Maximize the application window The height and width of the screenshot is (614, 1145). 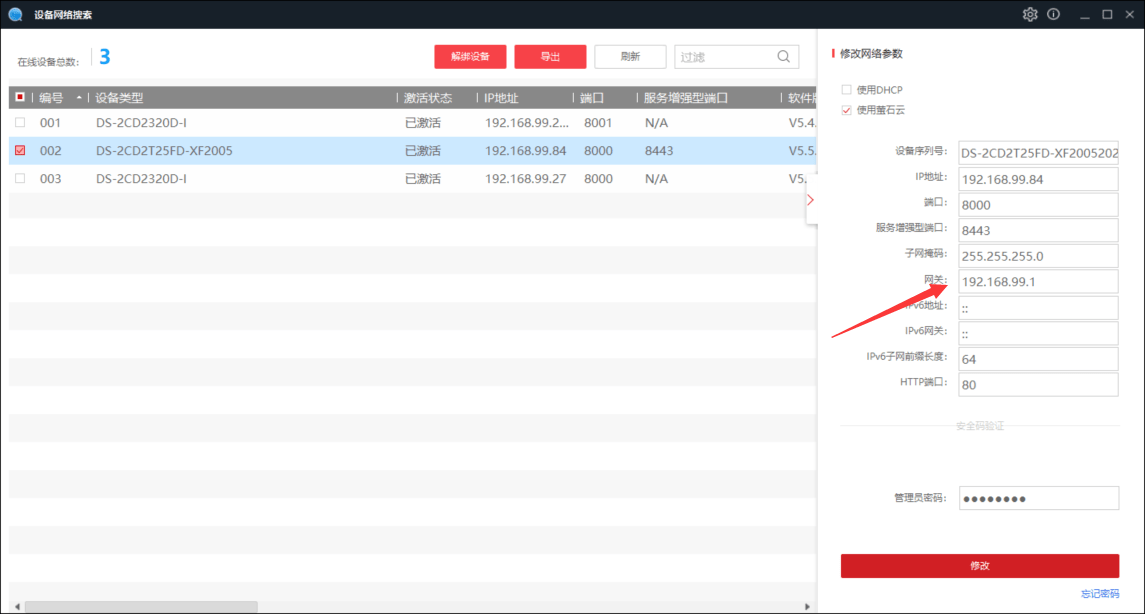click(x=1107, y=14)
